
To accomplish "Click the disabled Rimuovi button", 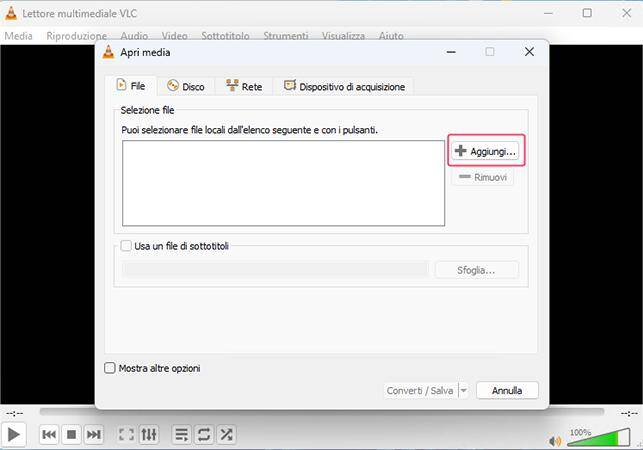I will click(x=483, y=177).
